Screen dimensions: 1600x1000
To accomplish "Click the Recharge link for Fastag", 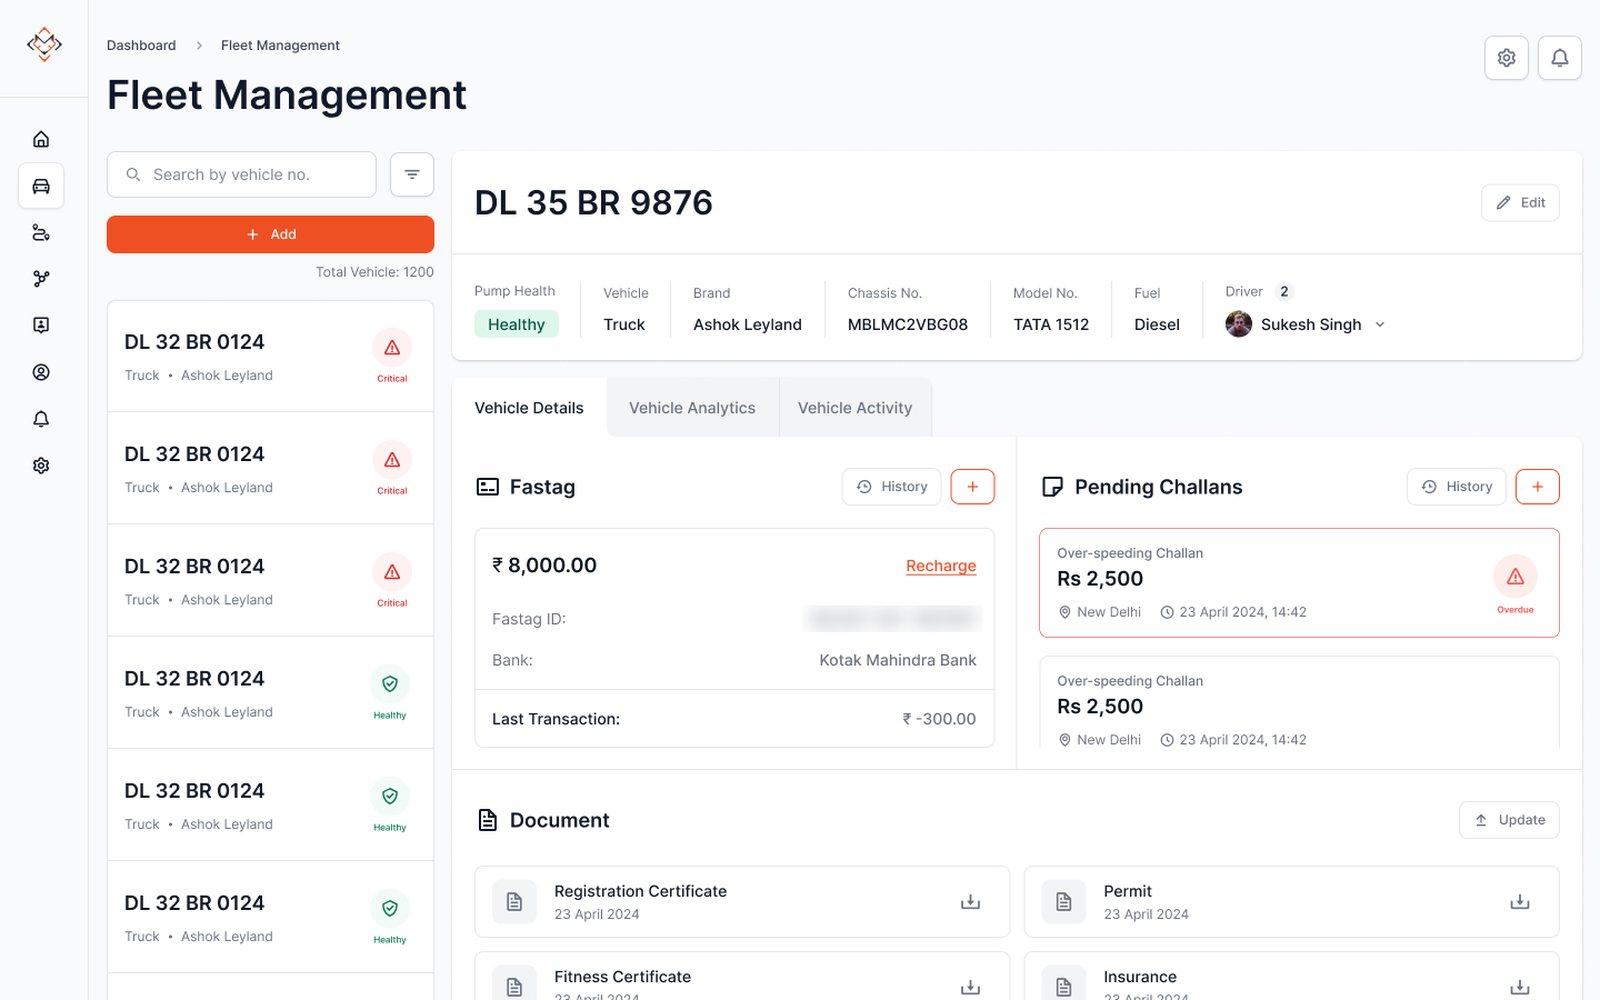I will point(941,566).
